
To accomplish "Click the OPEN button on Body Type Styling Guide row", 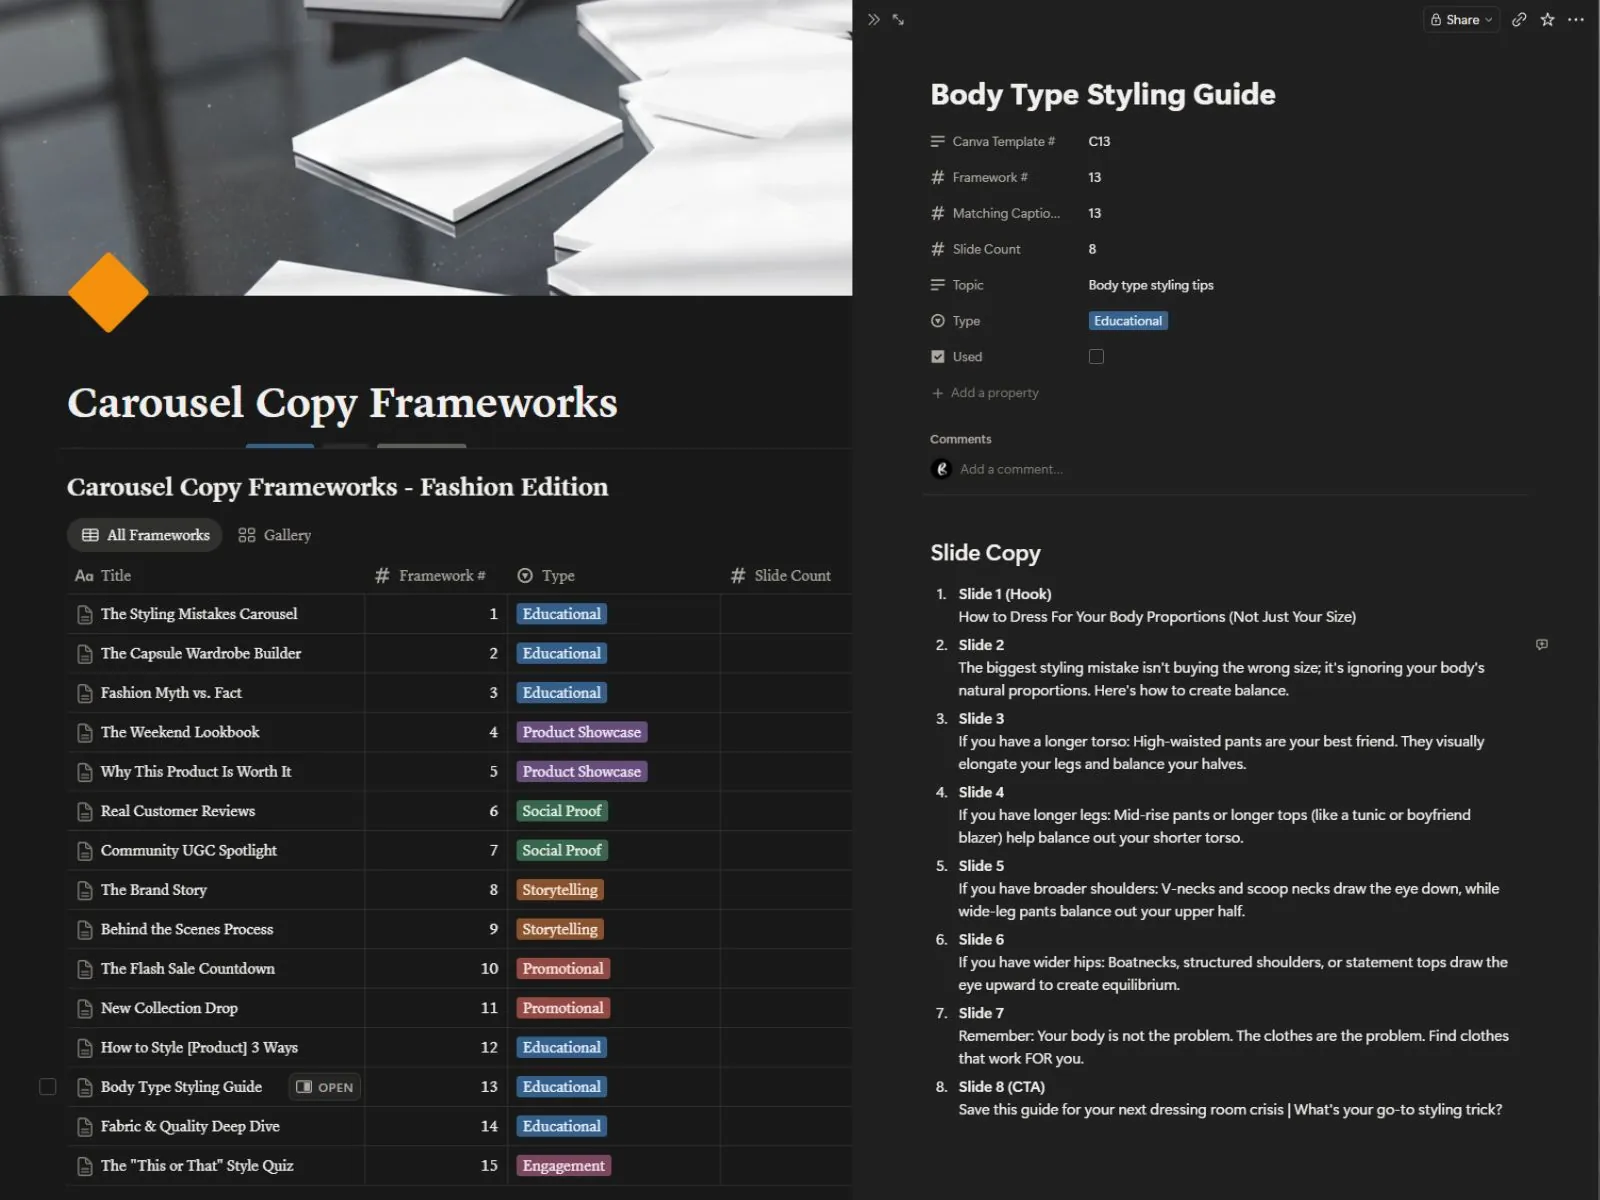I will [x=325, y=1087].
